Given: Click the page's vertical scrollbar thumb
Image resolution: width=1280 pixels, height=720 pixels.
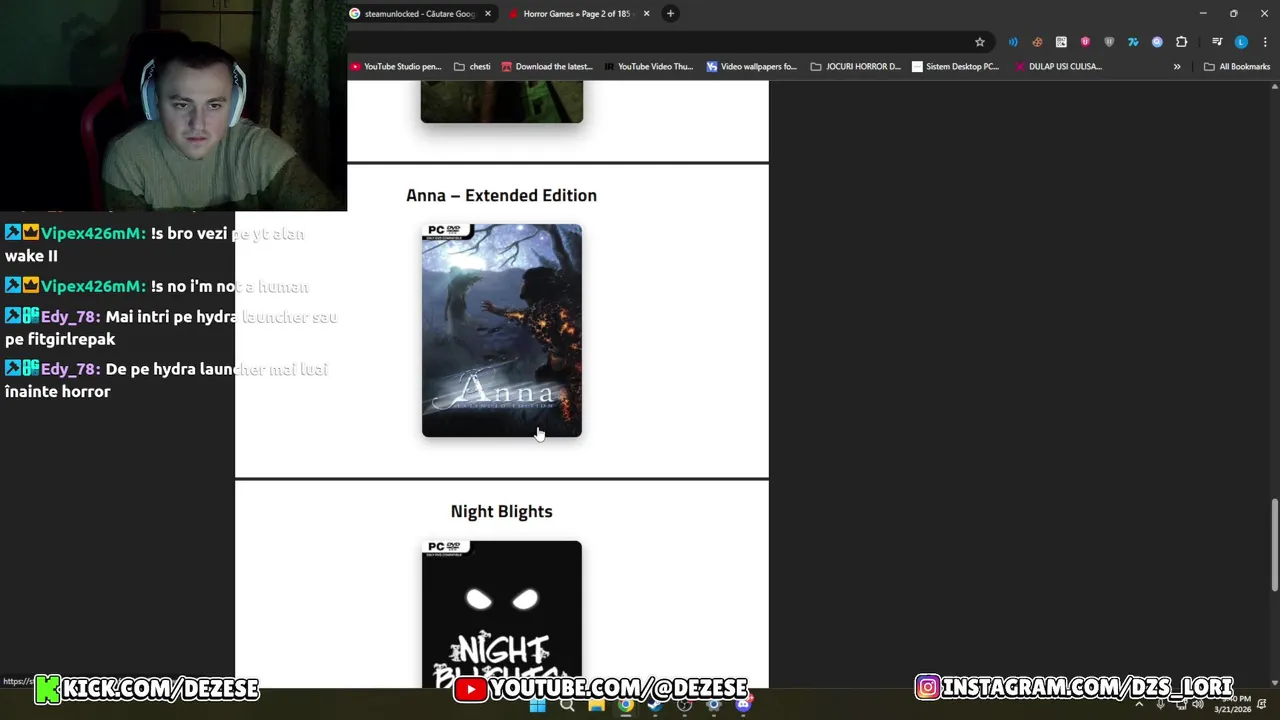Looking at the screenshot, I should tap(1274, 545).
